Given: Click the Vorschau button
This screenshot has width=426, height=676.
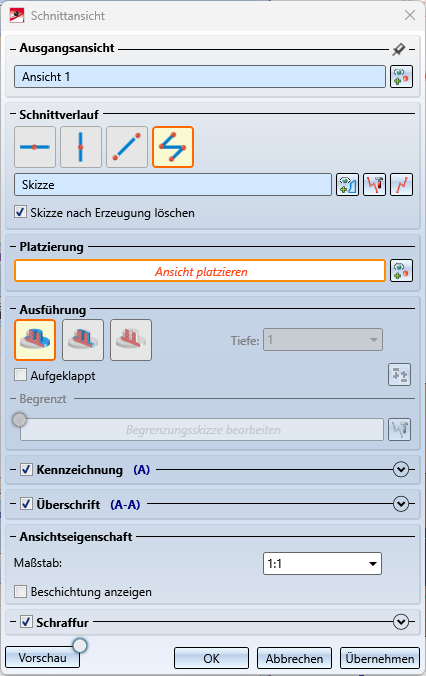Looking at the screenshot, I should [x=42, y=657].
